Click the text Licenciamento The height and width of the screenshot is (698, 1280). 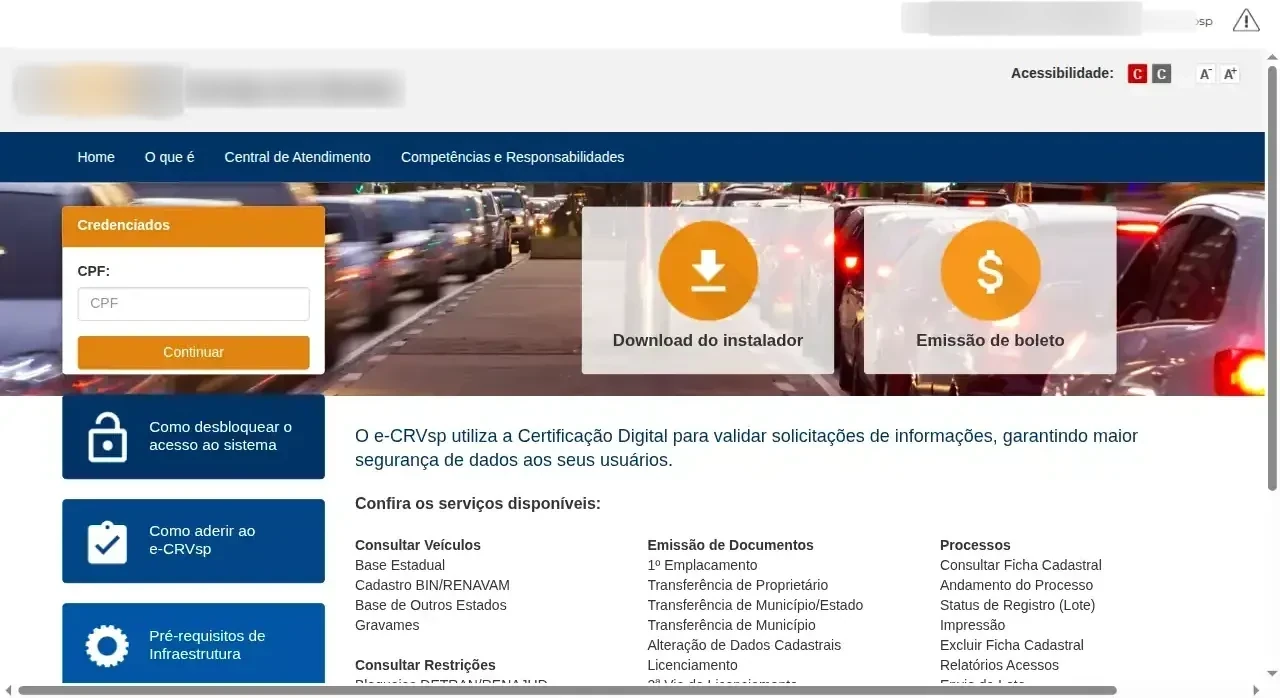click(x=692, y=665)
